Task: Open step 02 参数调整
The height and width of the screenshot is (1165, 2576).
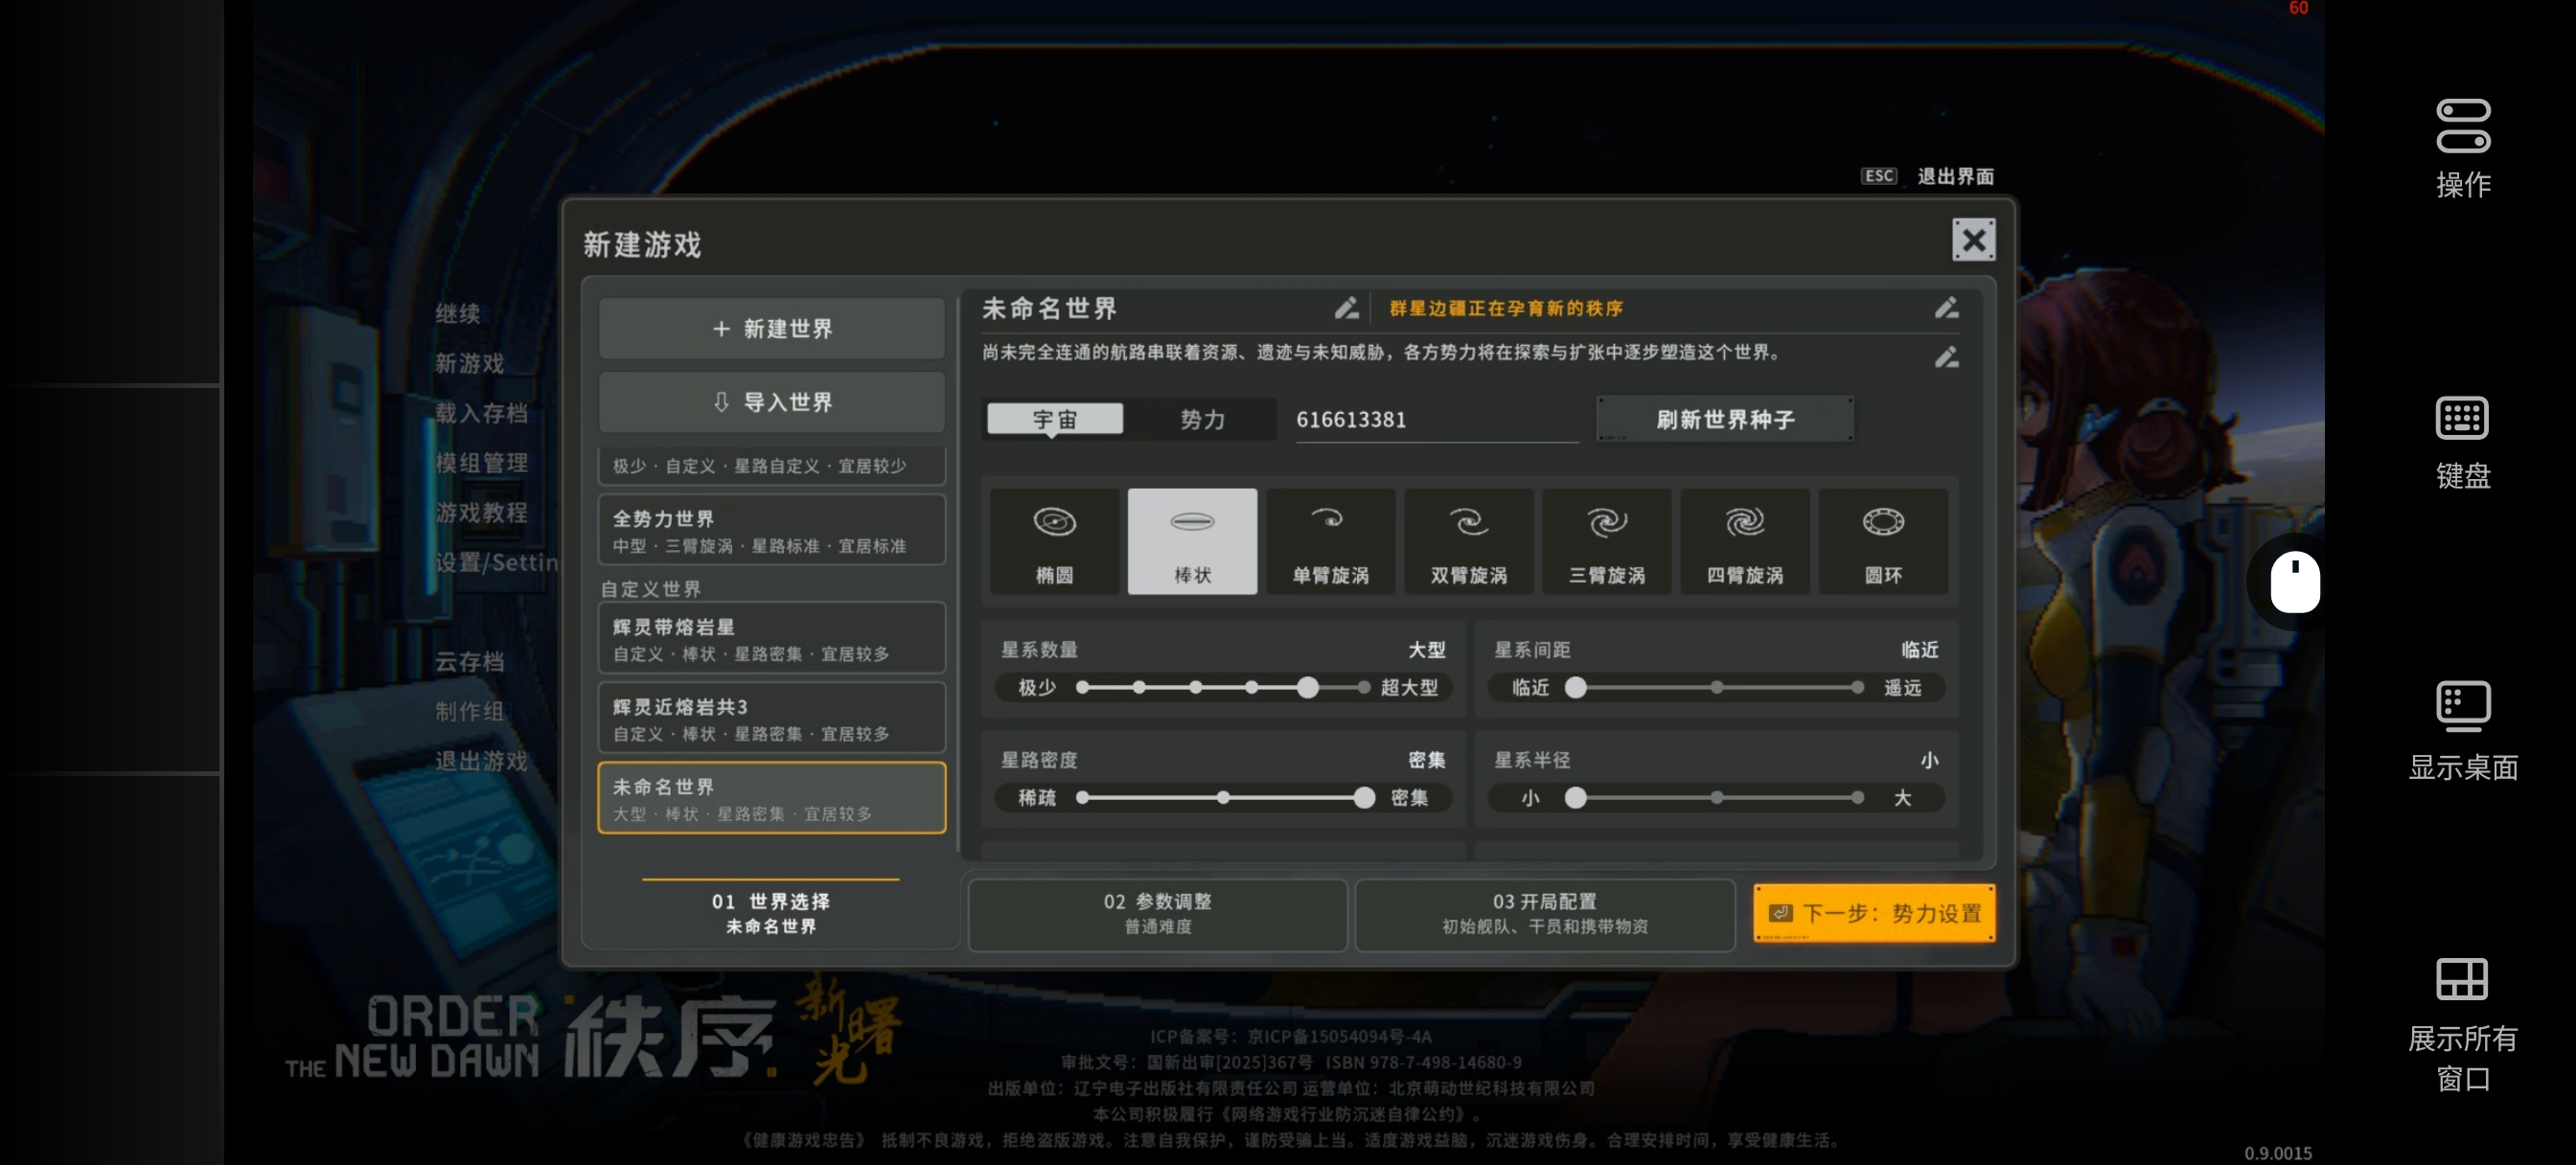Action: [1157, 914]
